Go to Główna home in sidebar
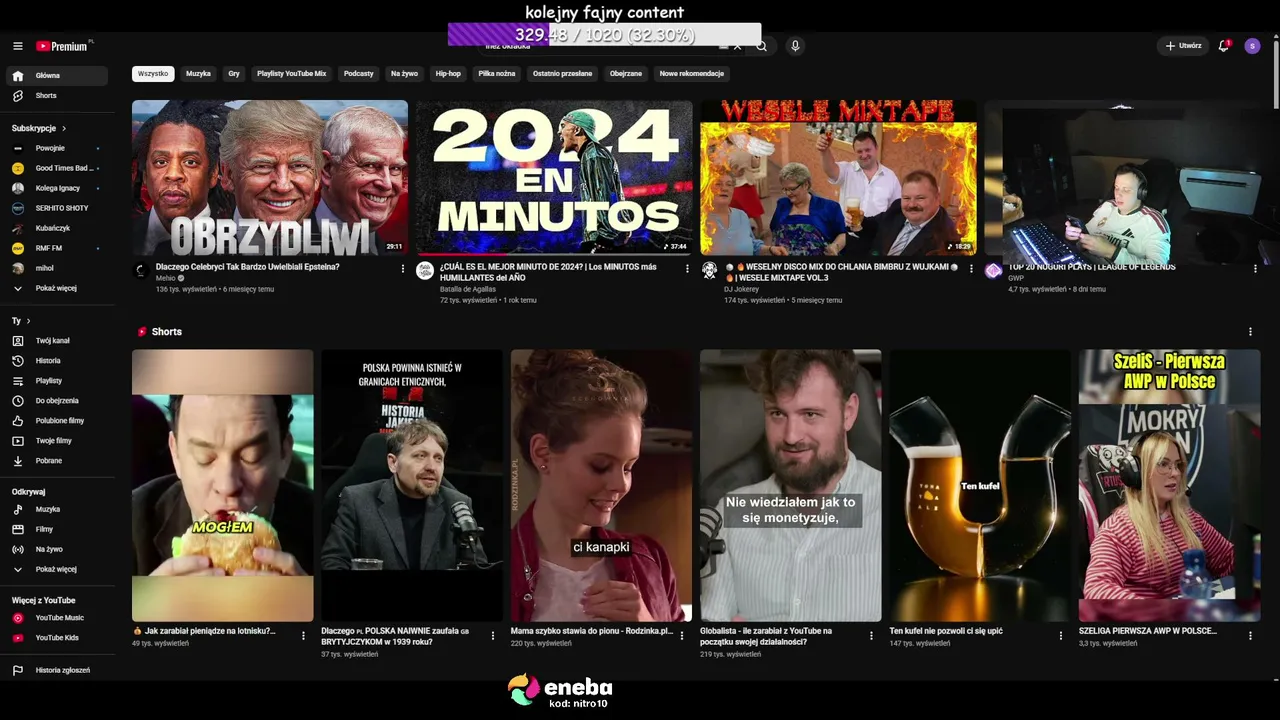The width and height of the screenshot is (1280, 720). (56, 76)
